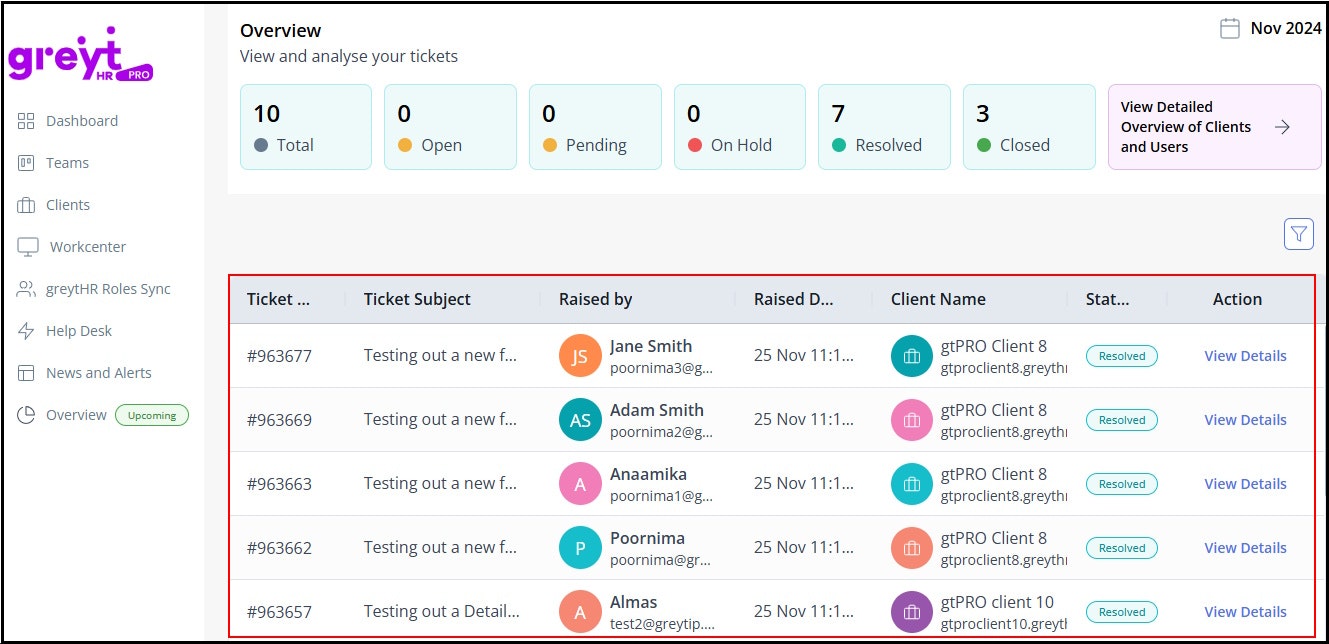
Task: Click the Upcoming badge beside Overview
Action: 152,415
